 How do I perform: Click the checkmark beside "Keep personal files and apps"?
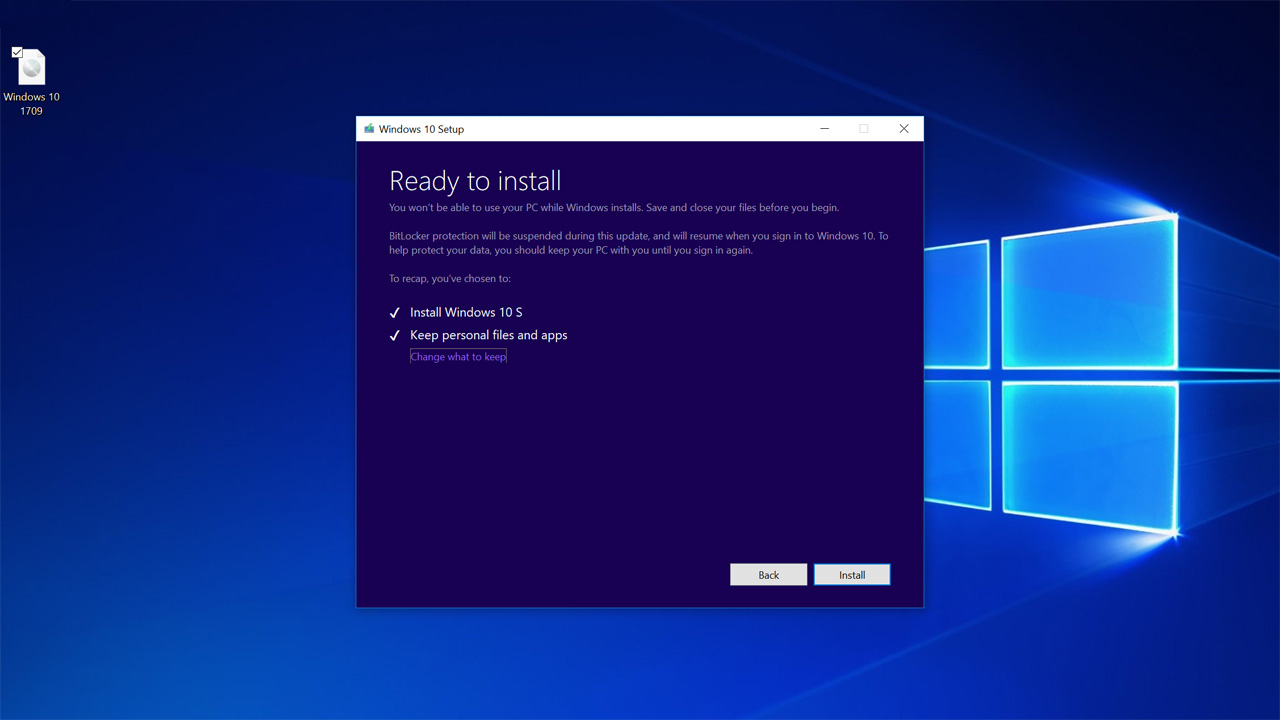click(394, 335)
